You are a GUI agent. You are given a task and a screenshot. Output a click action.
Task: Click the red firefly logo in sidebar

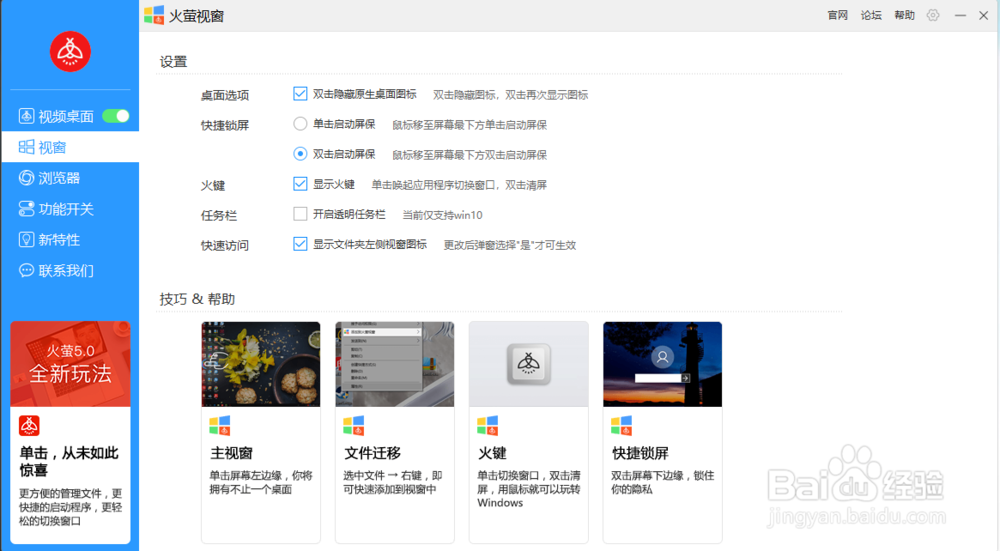[70, 52]
